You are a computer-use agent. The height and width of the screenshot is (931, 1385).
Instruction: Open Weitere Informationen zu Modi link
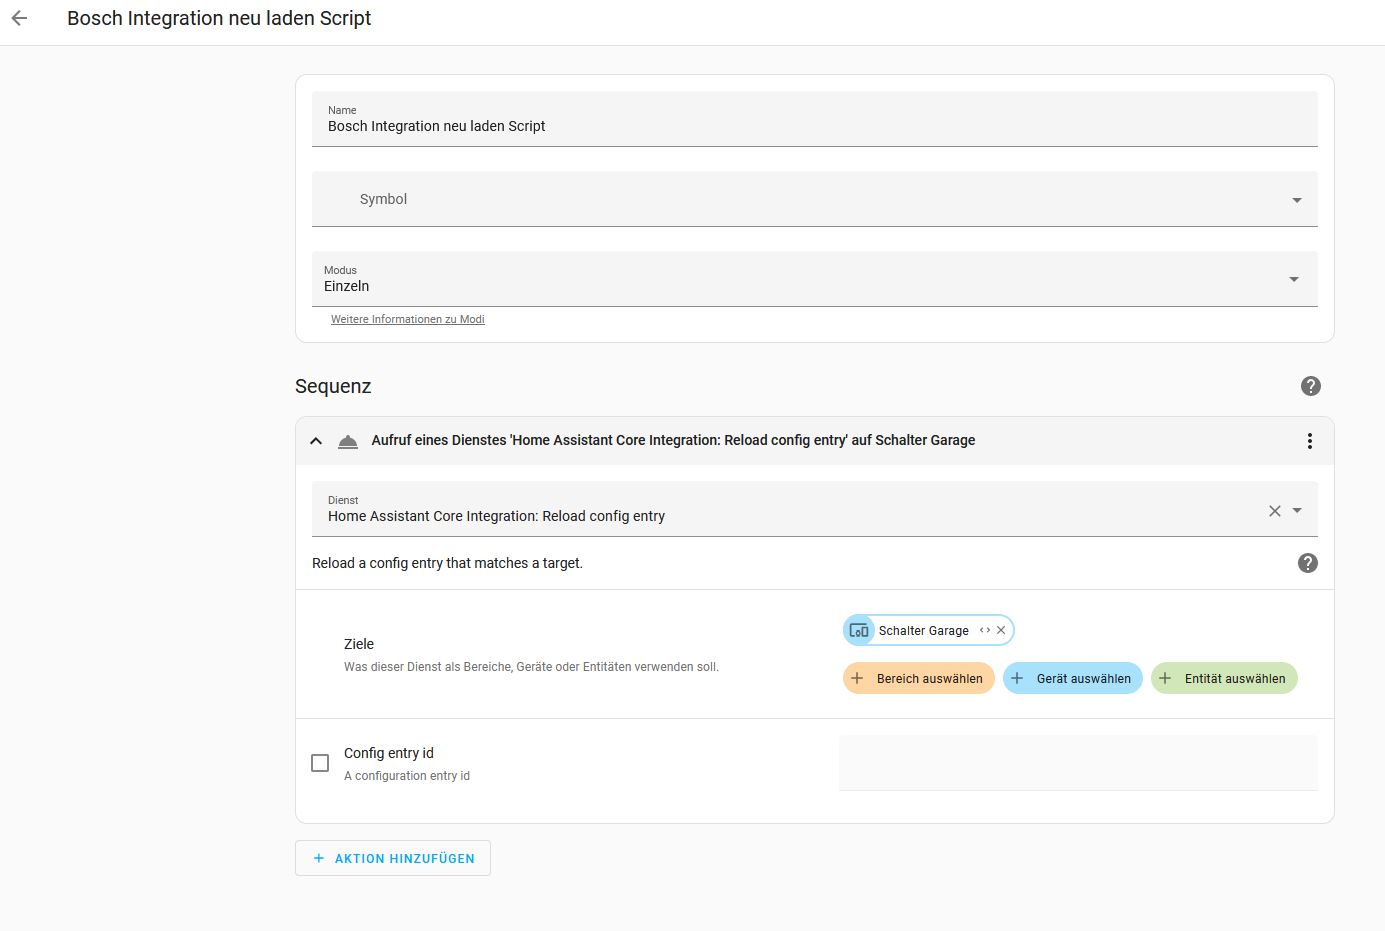[x=408, y=319]
